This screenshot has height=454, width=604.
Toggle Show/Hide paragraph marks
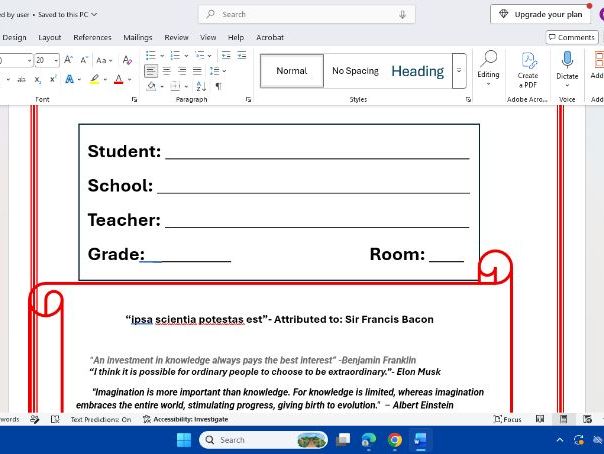point(218,86)
